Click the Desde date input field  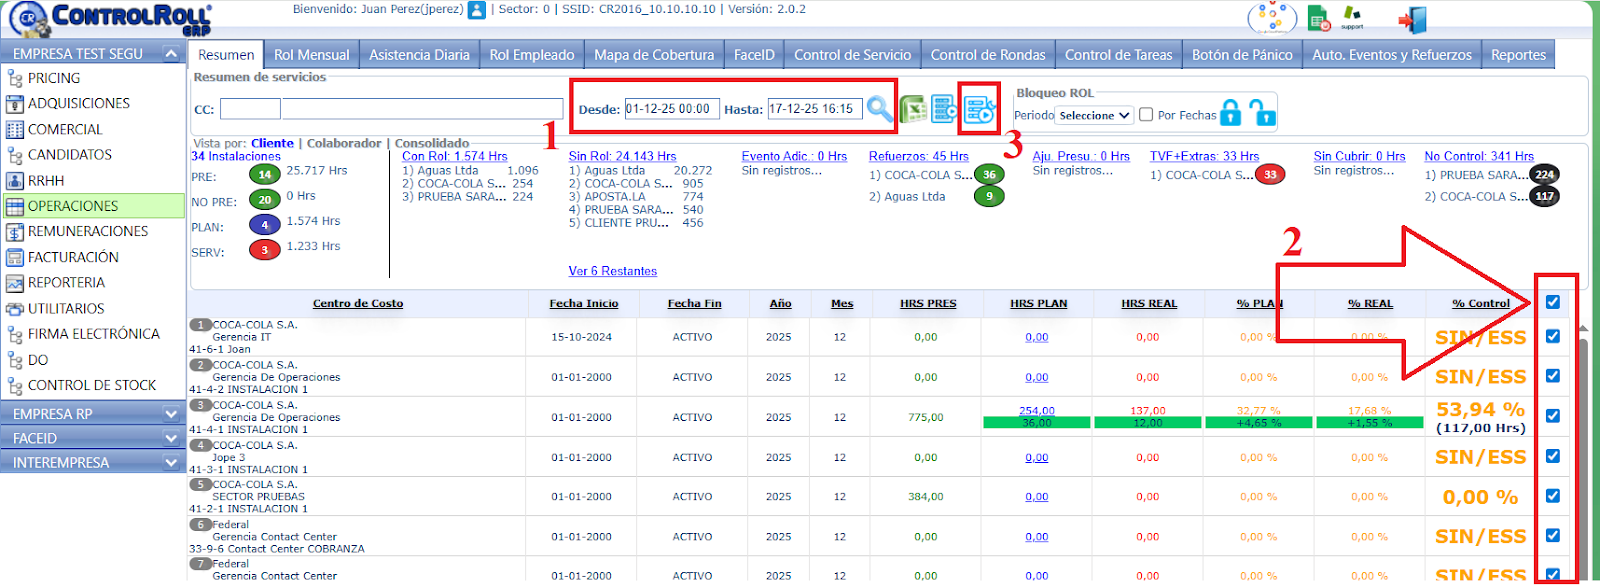671,109
